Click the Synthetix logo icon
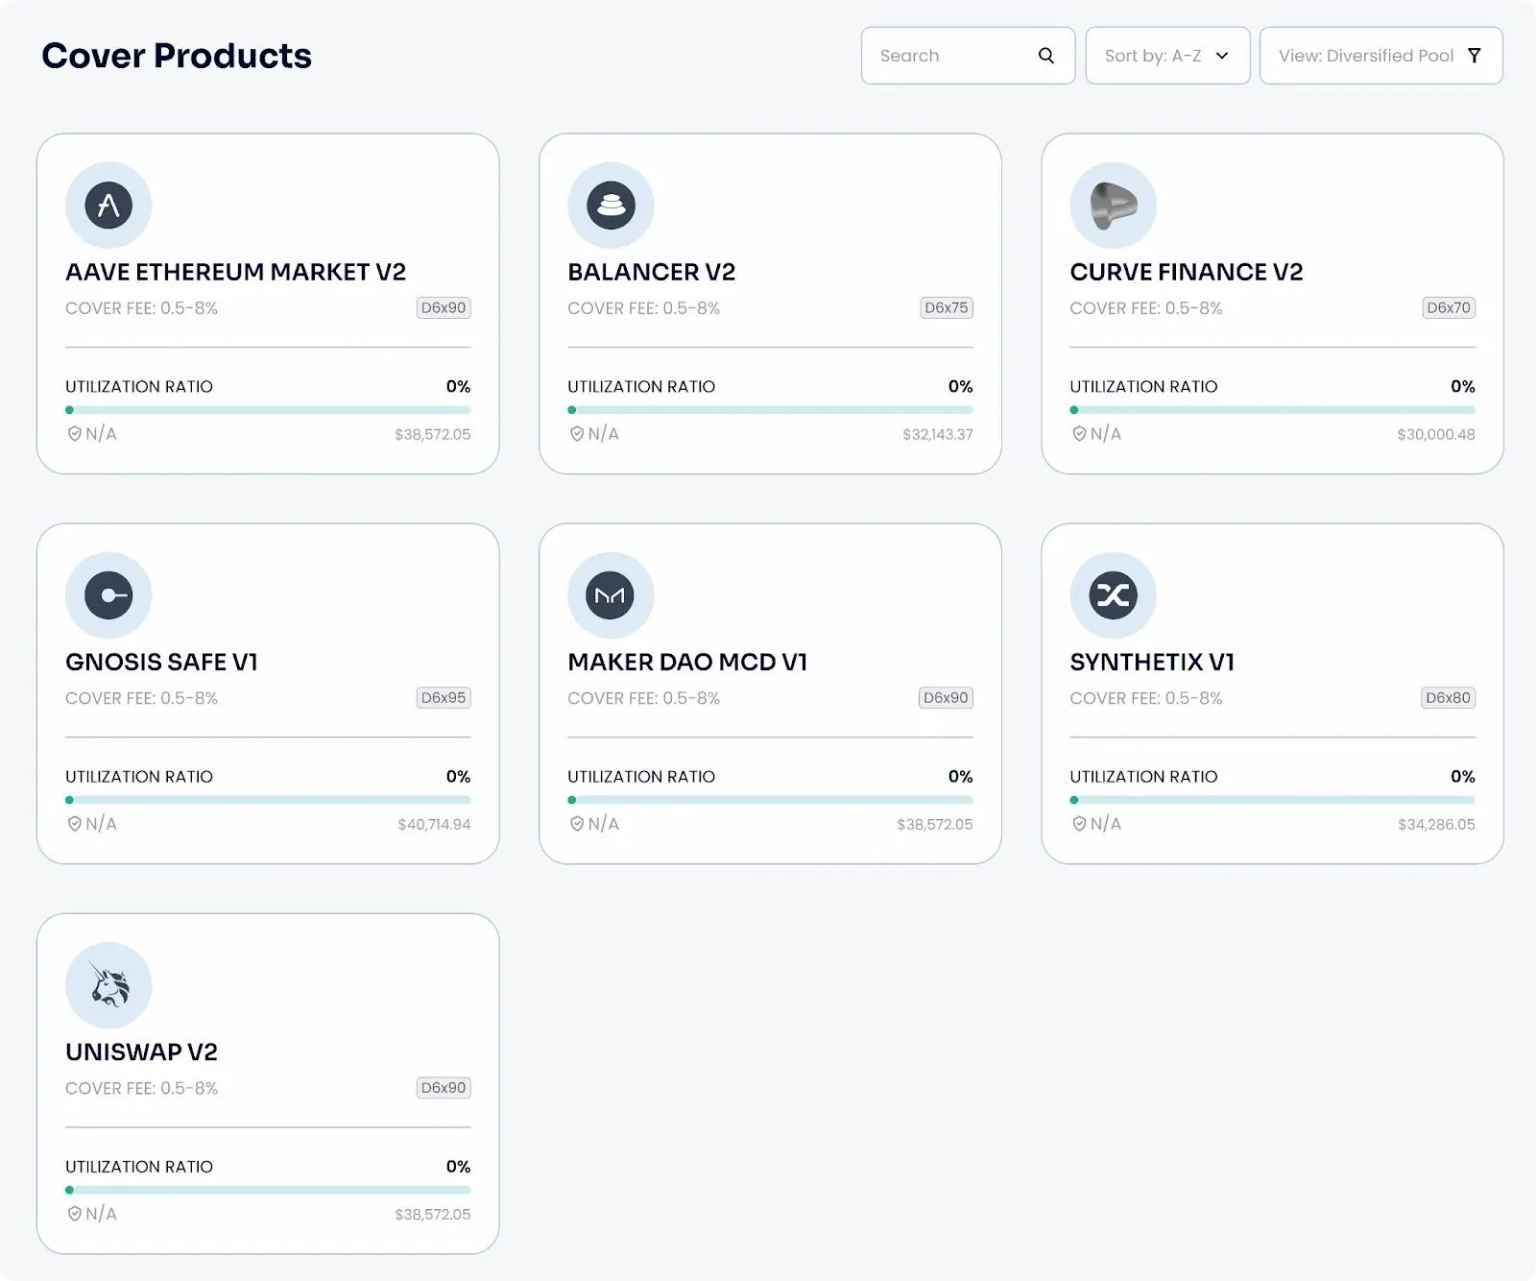Image resolution: width=1536 pixels, height=1281 pixels. pos(1113,595)
